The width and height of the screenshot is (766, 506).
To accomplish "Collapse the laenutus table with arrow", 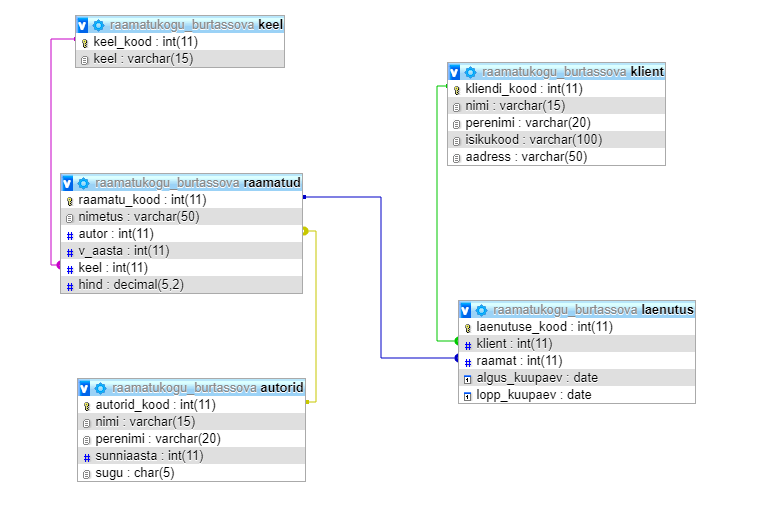I will [466, 310].
